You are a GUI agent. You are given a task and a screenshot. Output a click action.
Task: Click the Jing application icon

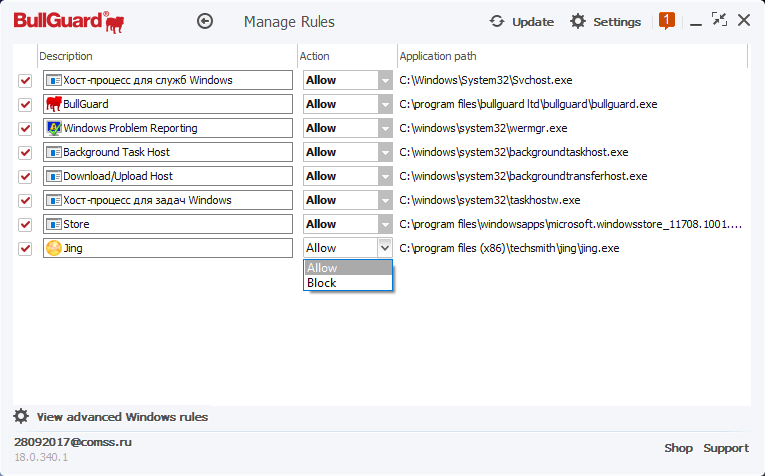pos(54,248)
